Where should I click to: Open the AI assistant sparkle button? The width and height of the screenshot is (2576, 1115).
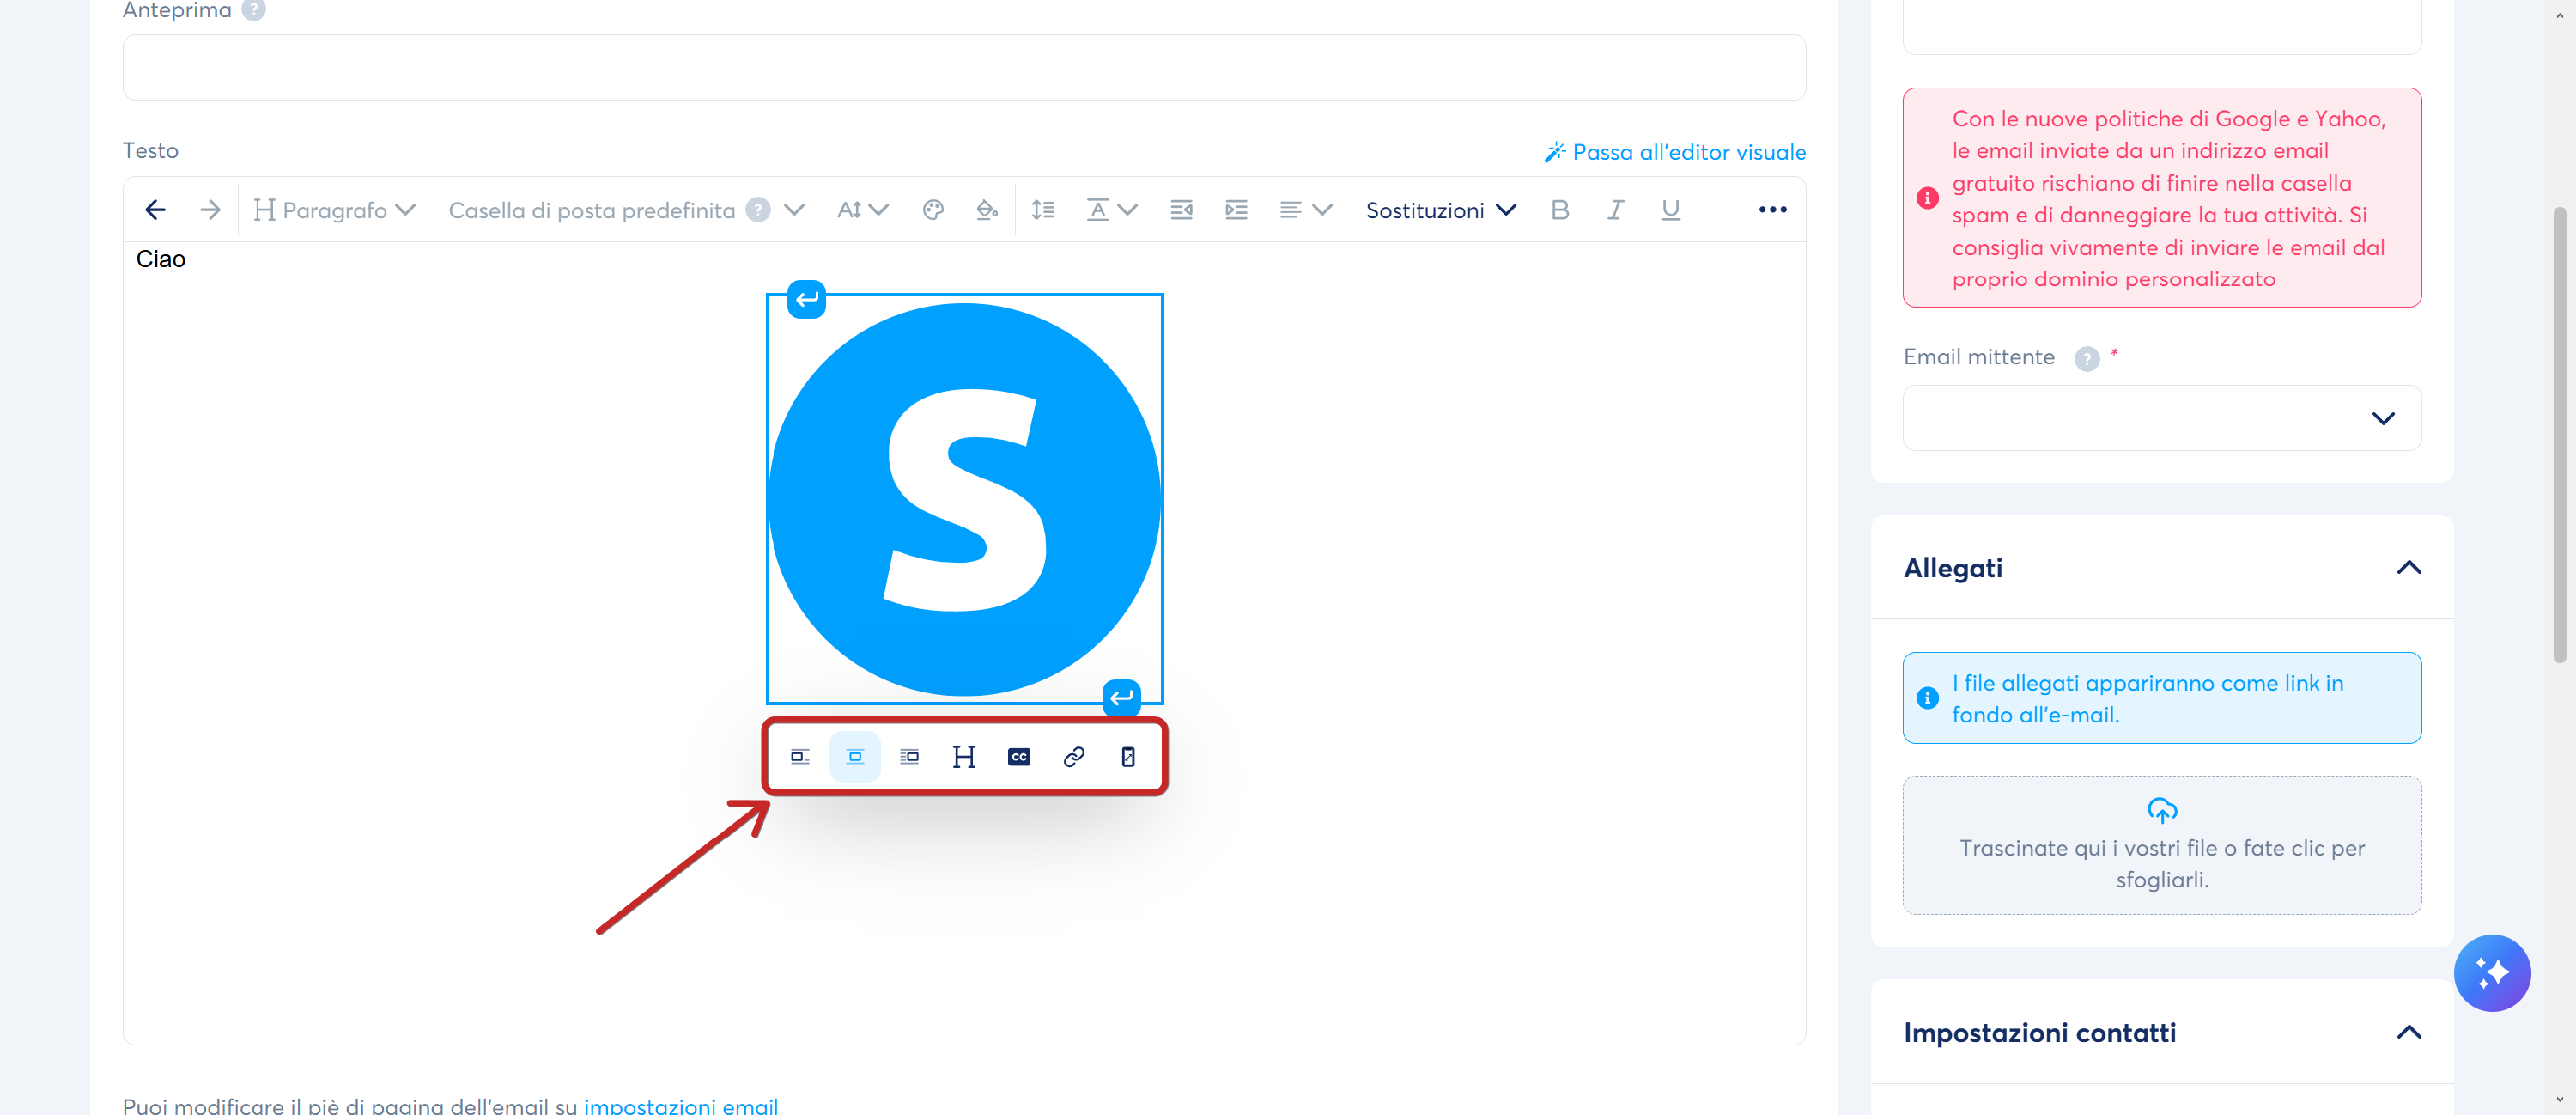pos(2492,973)
